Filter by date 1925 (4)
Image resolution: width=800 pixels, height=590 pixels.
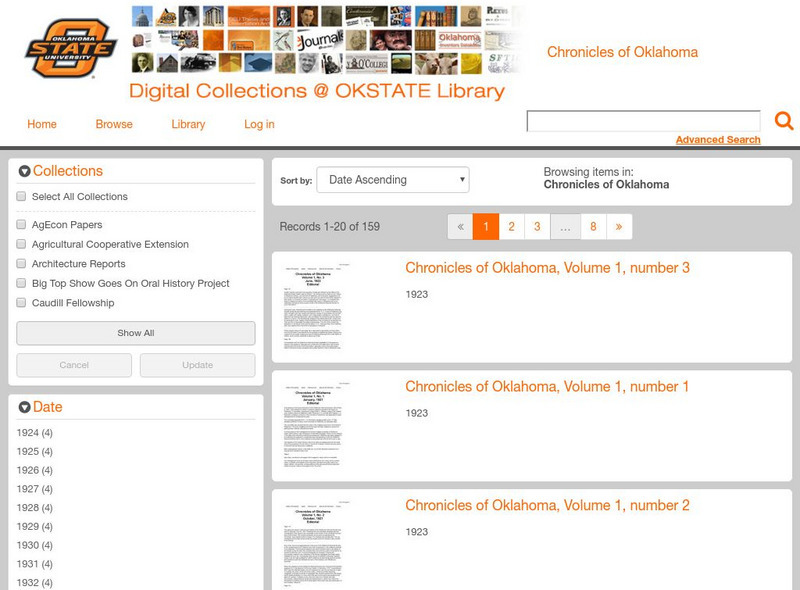(35, 452)
